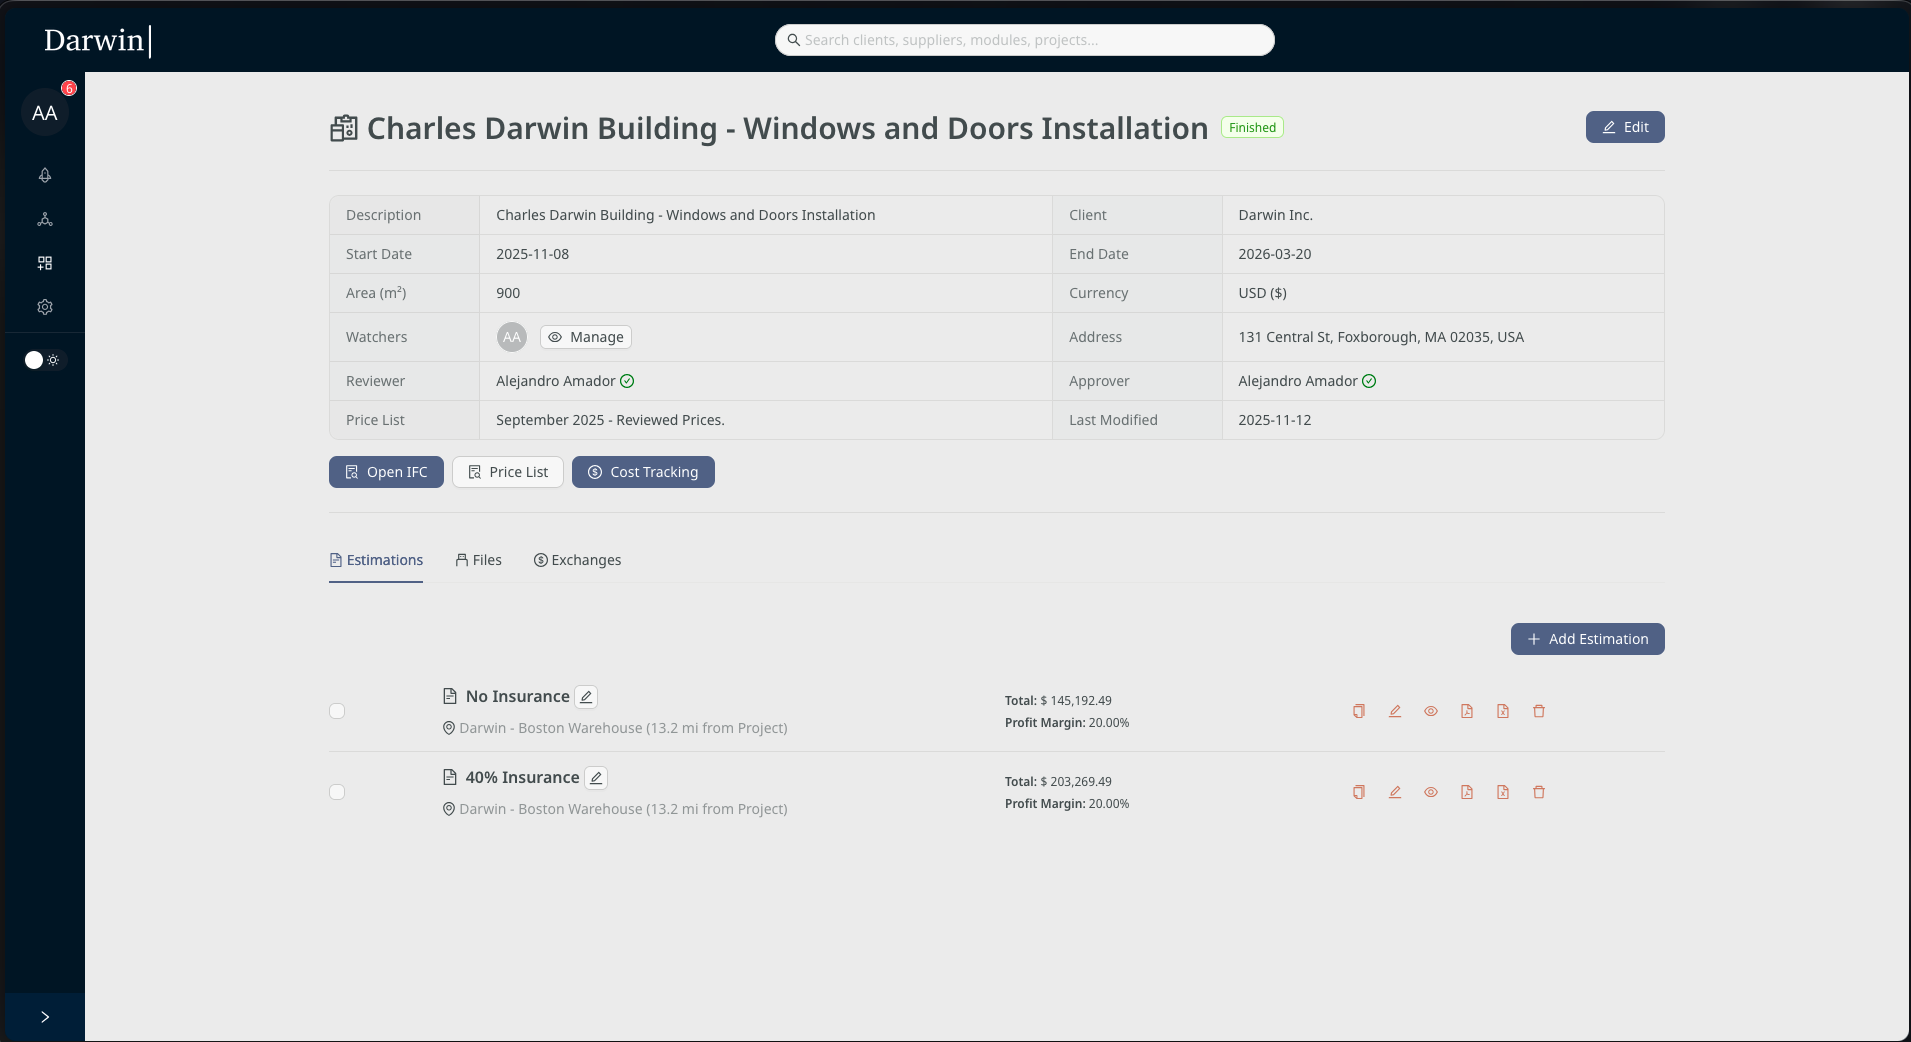Expand the collapsed sidebar with chevron arrow
The width and height of the screenshot is (1911, 1042).
point(44,1016)
